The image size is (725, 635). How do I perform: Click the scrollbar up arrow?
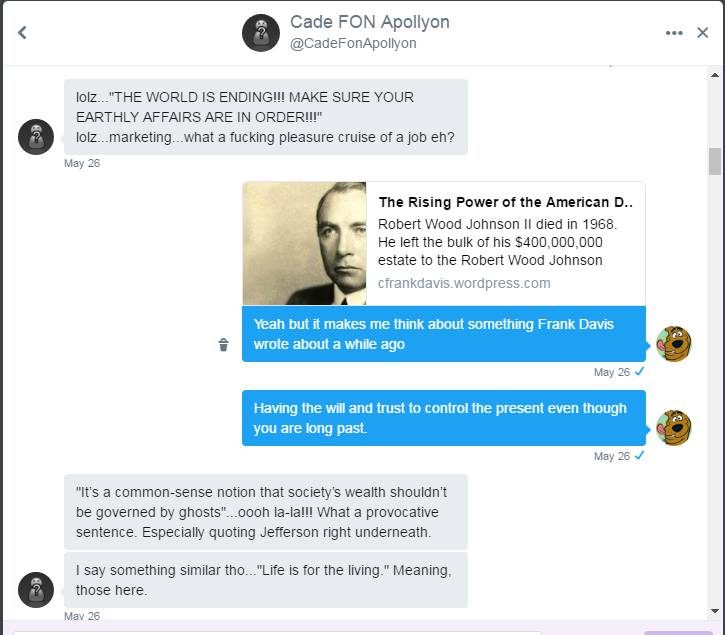[x=715, y=75]
